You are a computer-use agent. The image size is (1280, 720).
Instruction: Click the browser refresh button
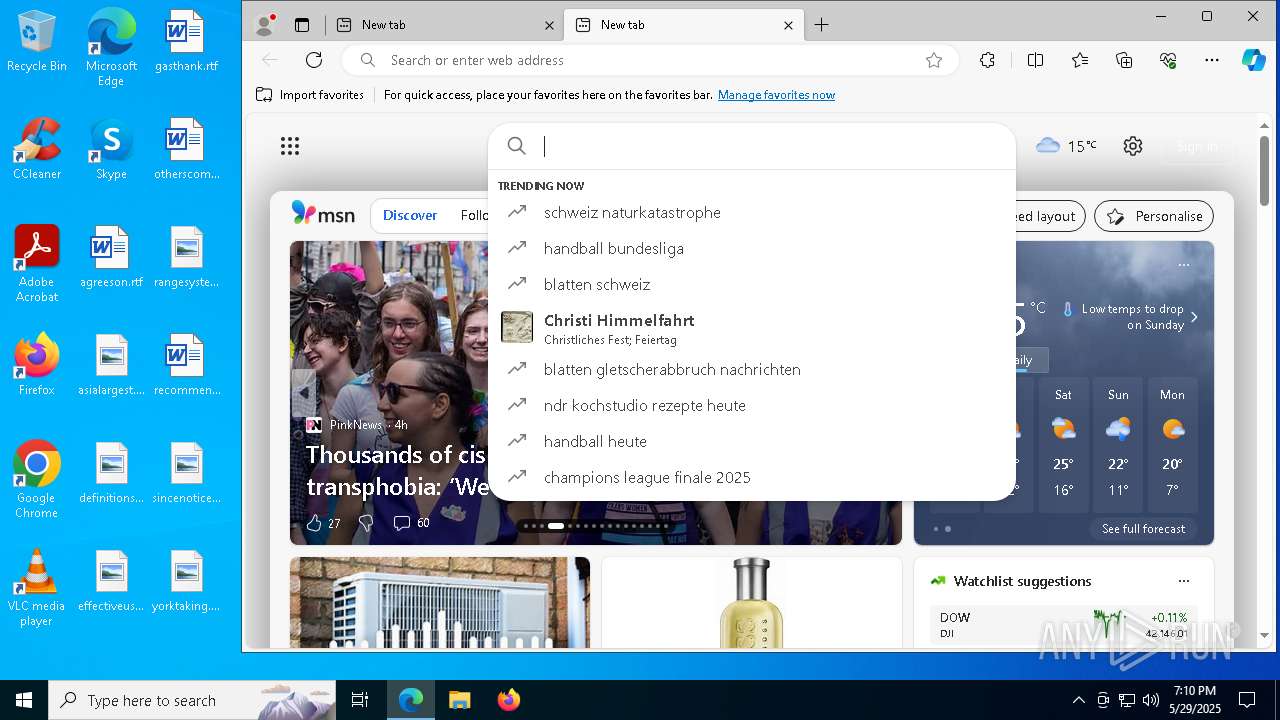click(x=314, y=60)
